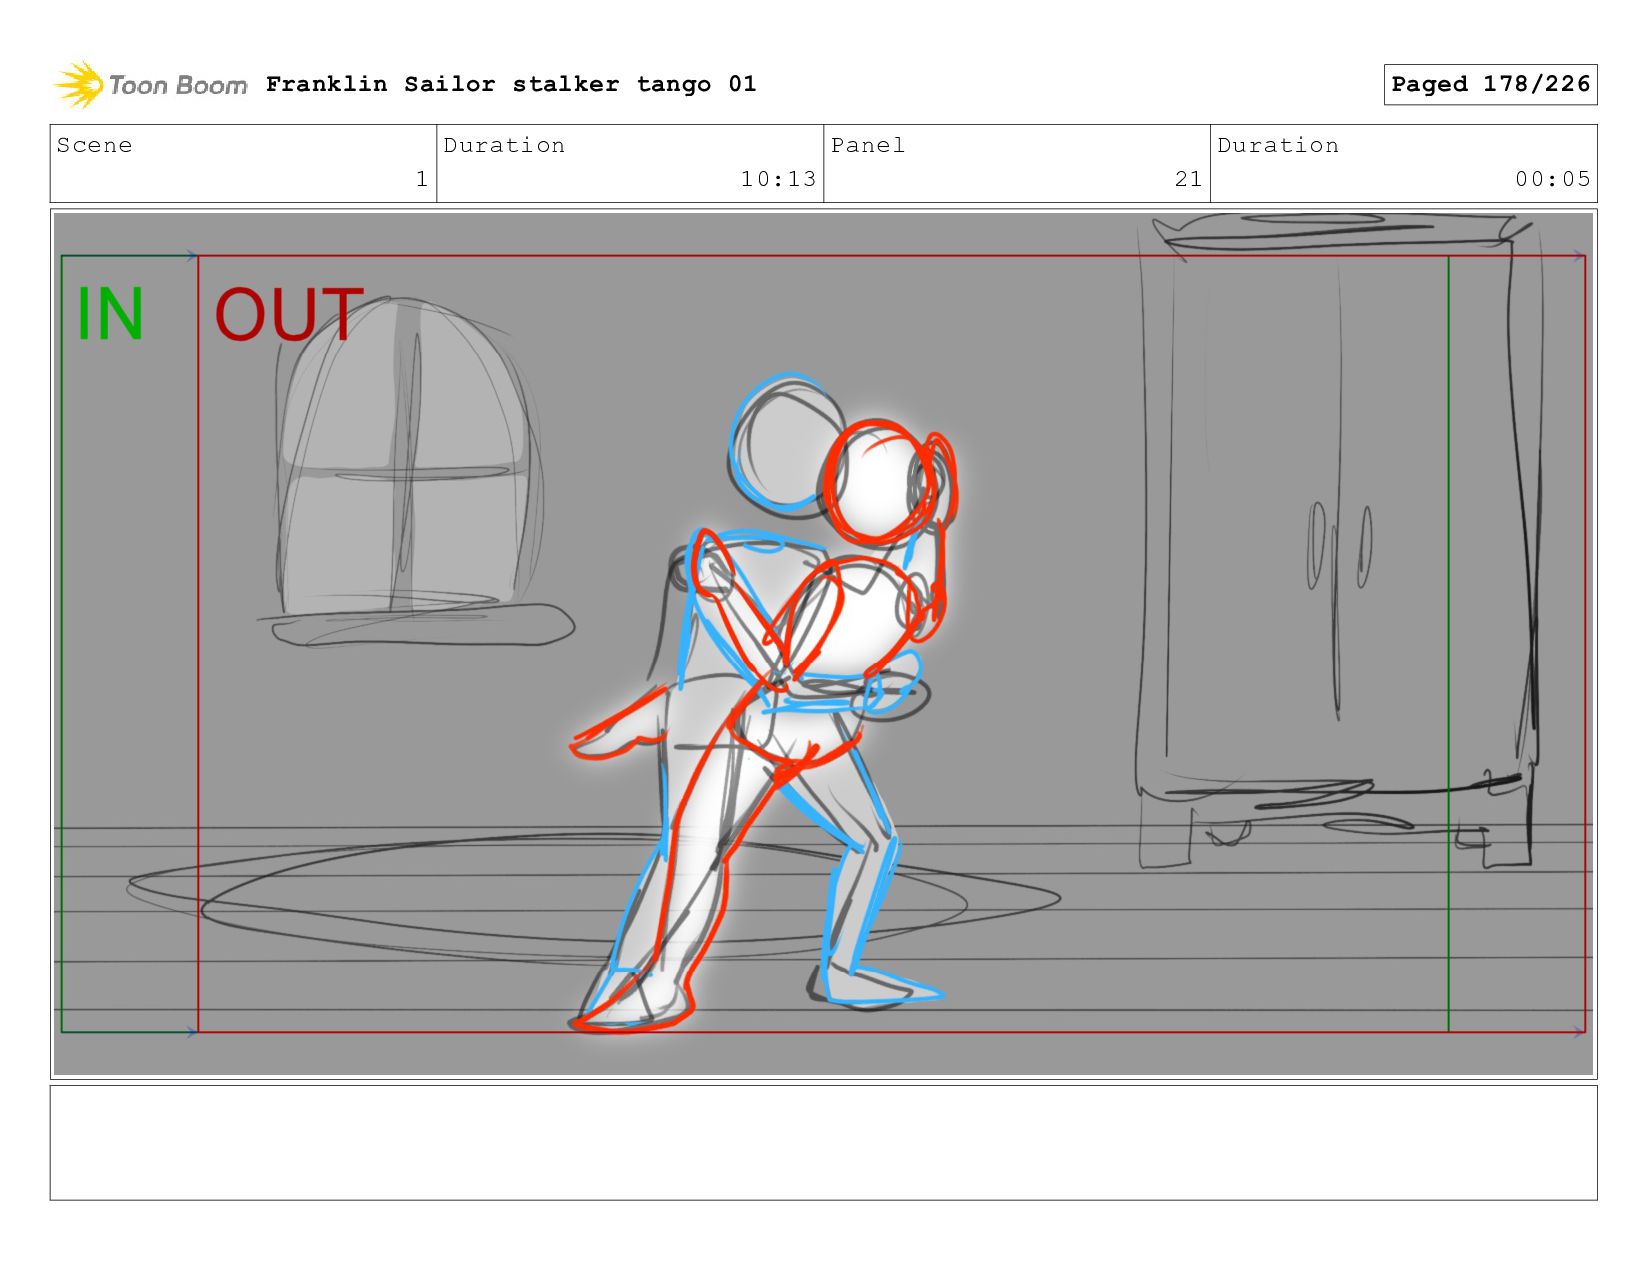Click the sketched wardrobe in panel
The height and width of the screenshot is (1275, 1650).
pos(1338,540)
